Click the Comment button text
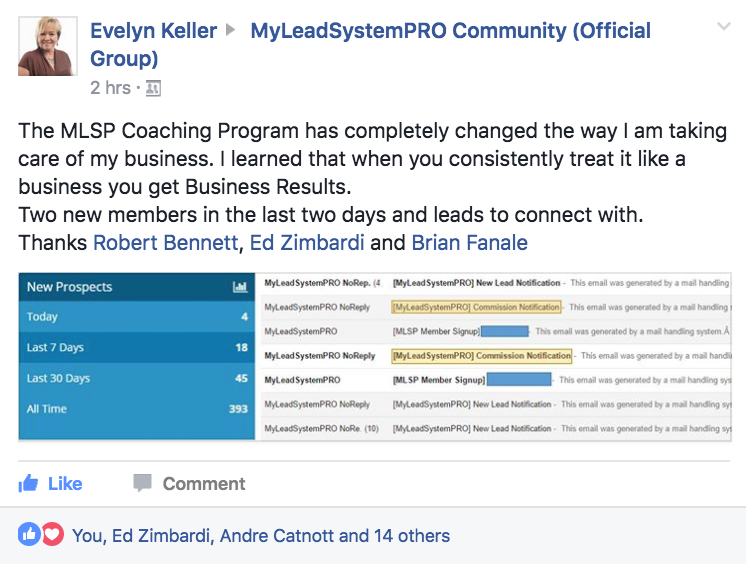This screenshot has height=564, width=746. tap(204, 484)
